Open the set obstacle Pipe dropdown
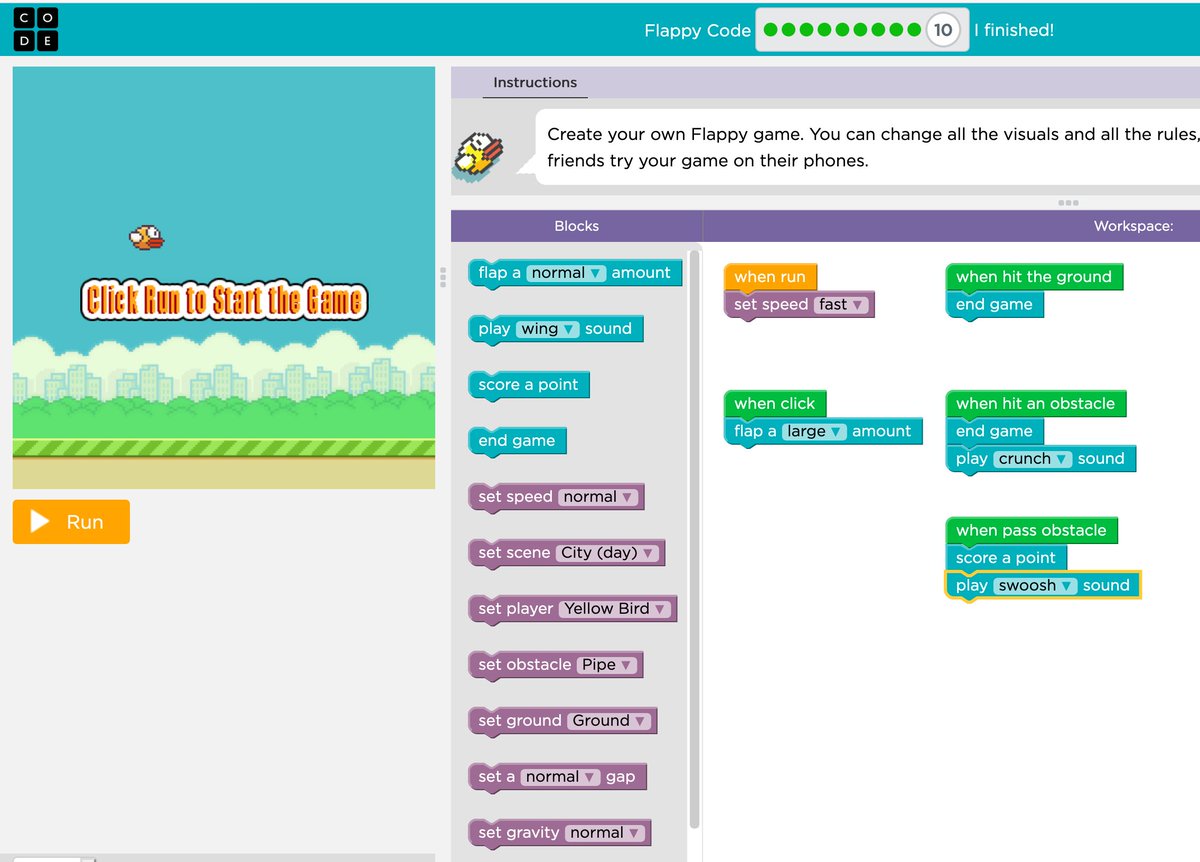Image resolution: width=1200 pixels, height=862 pixels. point(607,665)
